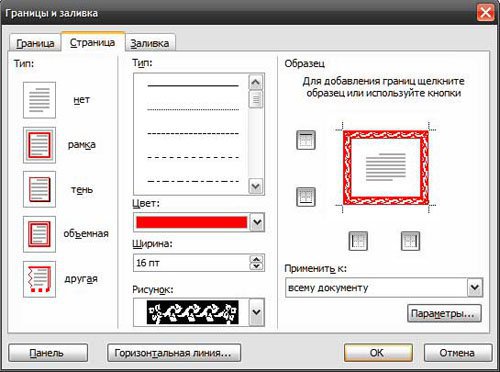This screenshot has height=372, width=500.
Task: Switch to the Страница tab
Action: [x=93, y=42]
